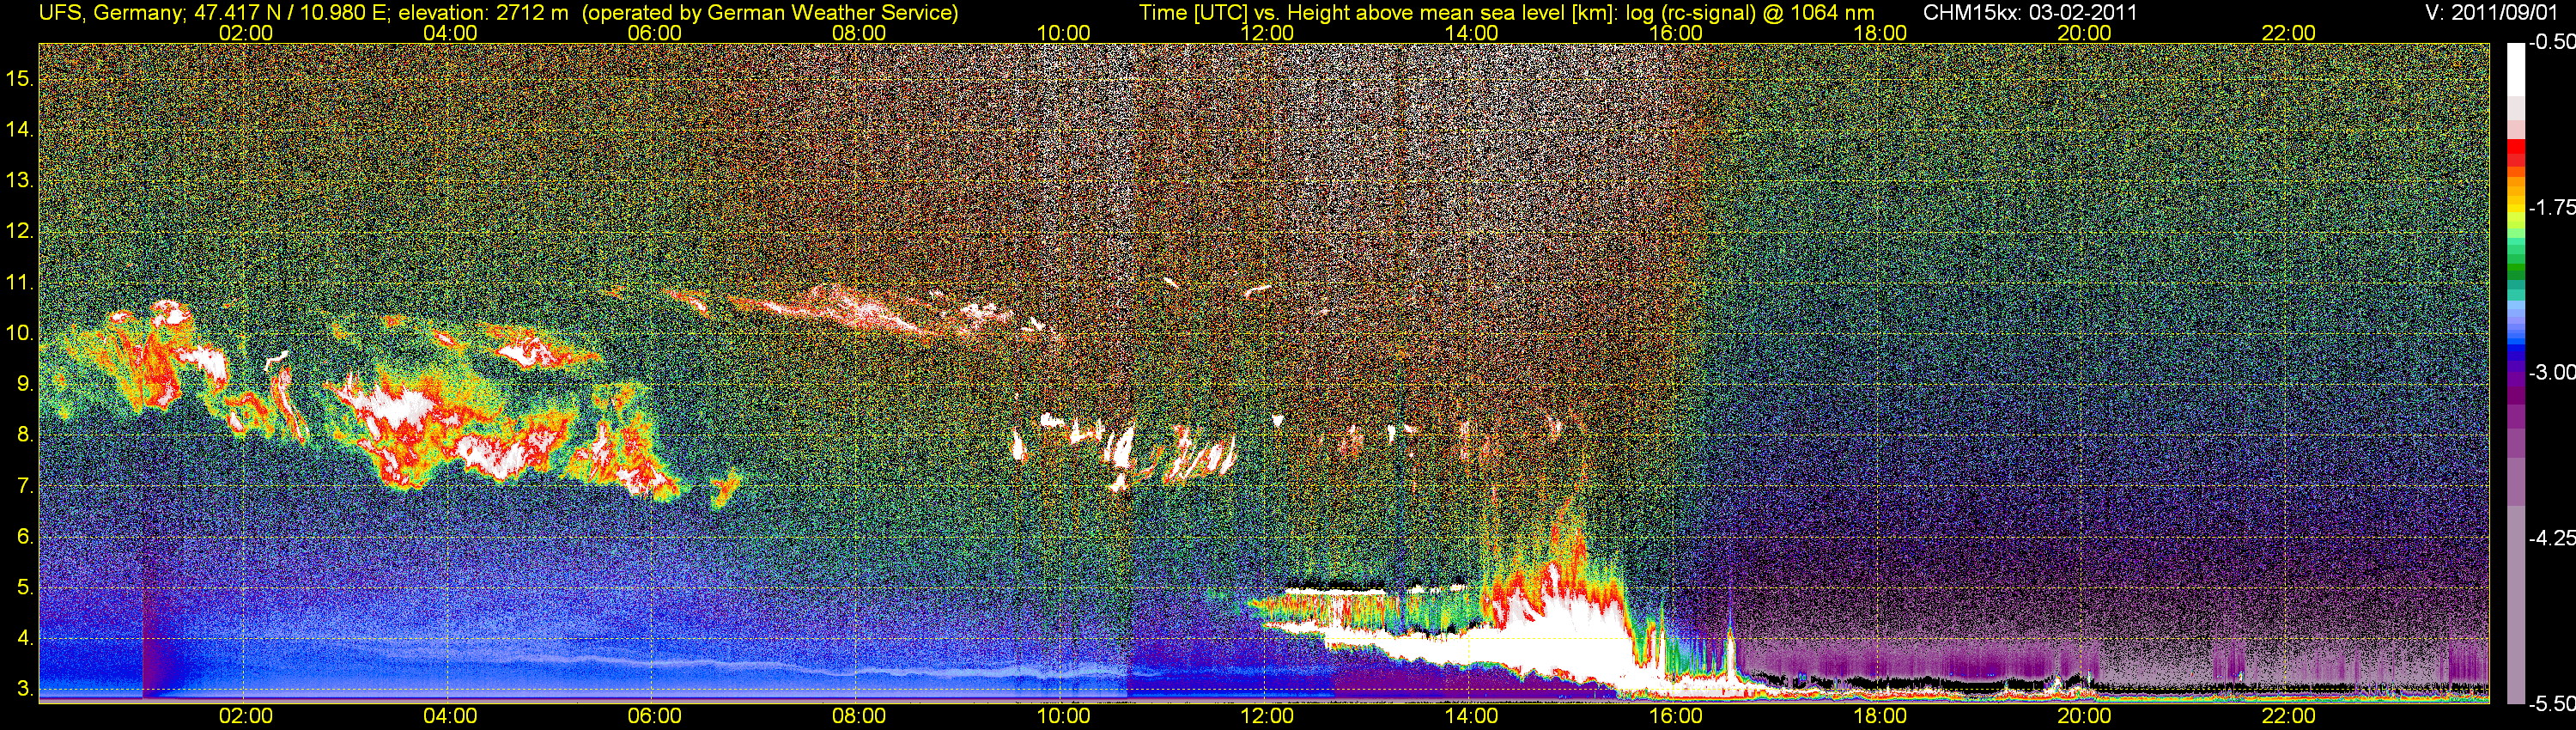Click the "V: 2011/09/01" date label
The image size is (2576, 730).
[x=2489, y=13]
